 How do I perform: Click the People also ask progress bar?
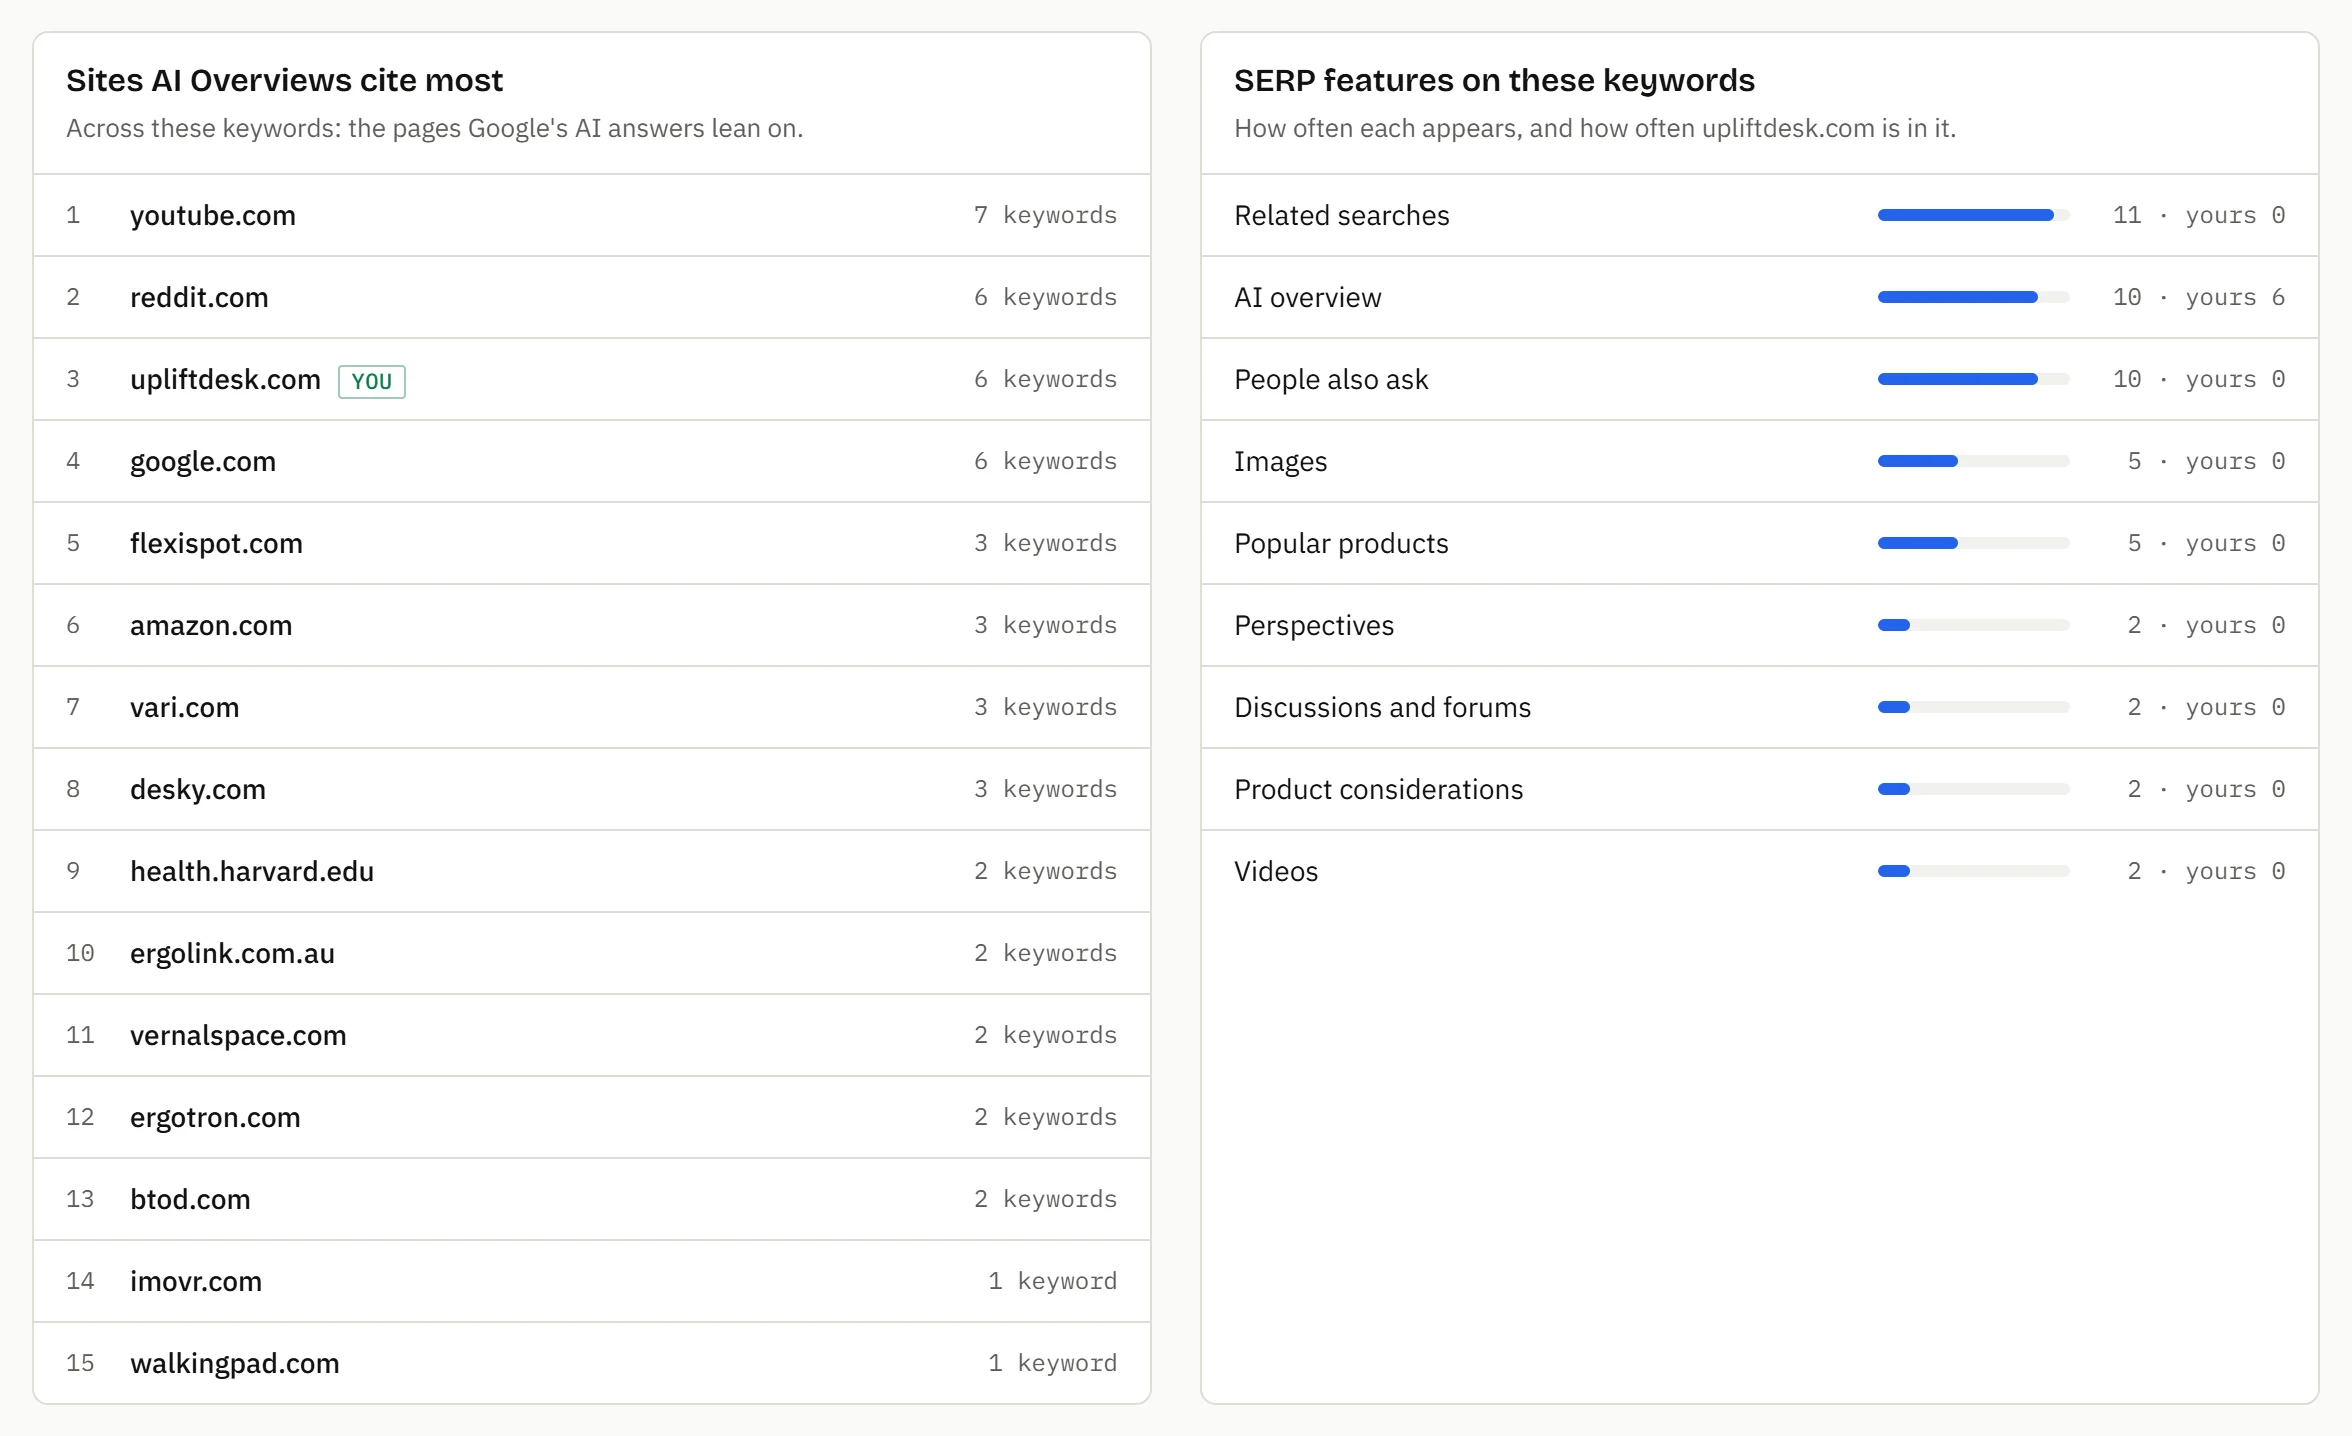tap(1973, 379)
